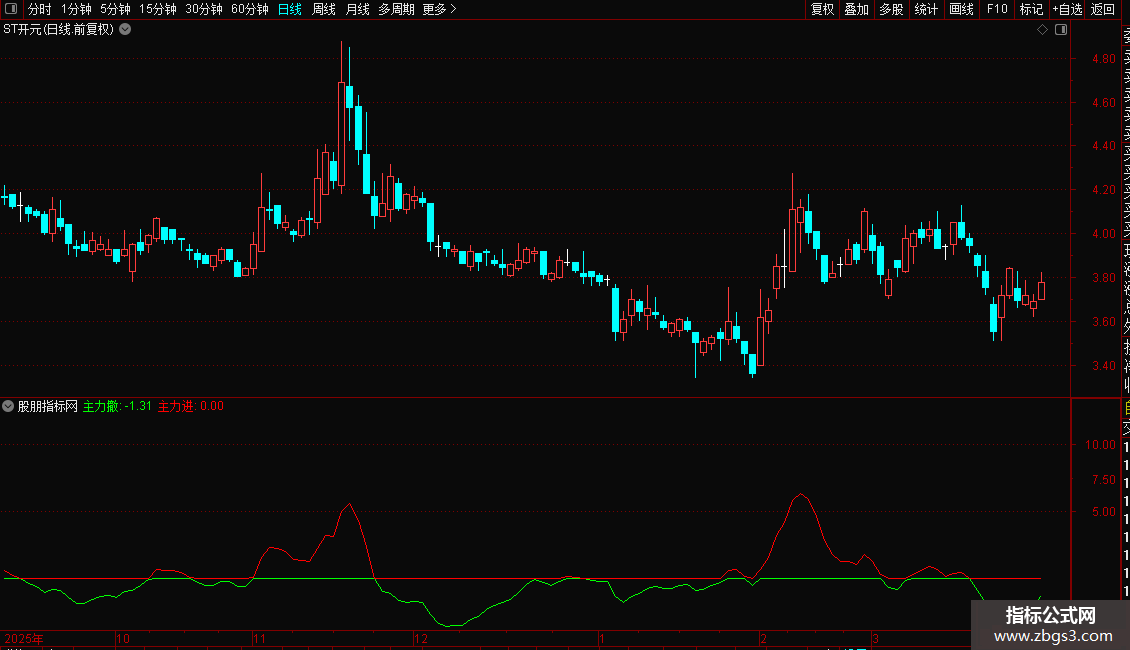Click the ST开元(日线.前复权) title text
This screenshot has height=650, width=1130.
click(x=58, y=30)
